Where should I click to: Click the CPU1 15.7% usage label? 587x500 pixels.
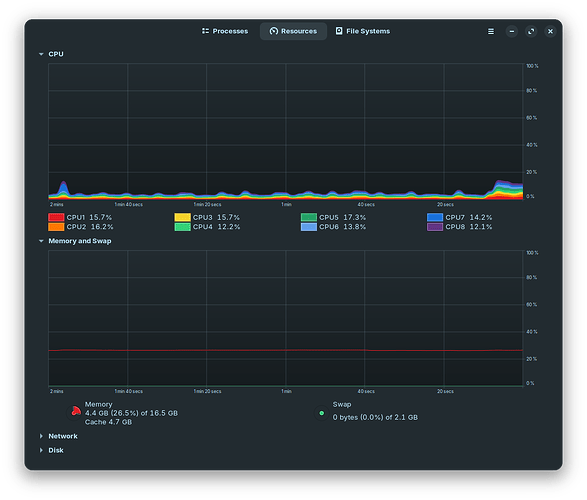[89, 217]
